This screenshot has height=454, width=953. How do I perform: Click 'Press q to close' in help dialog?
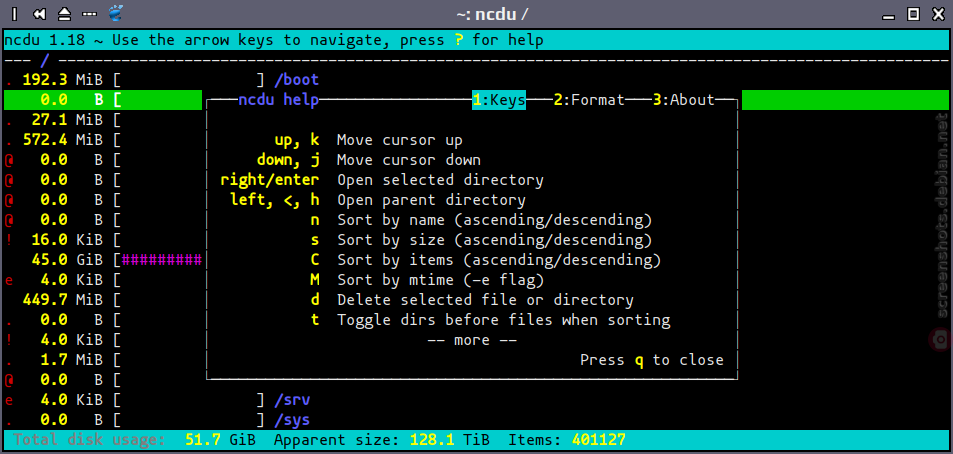coord(652,360)
